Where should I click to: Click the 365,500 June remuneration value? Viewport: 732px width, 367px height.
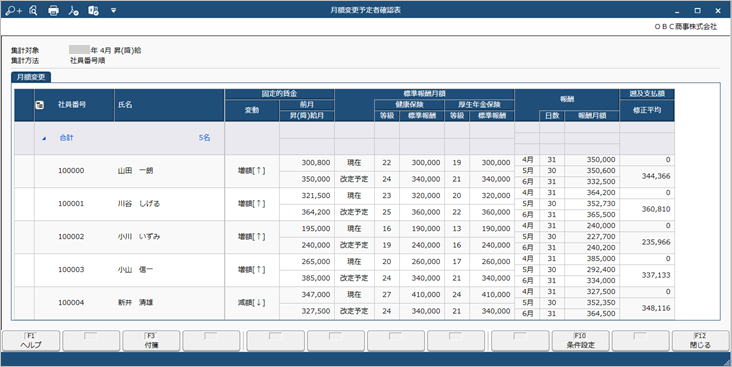601,215
